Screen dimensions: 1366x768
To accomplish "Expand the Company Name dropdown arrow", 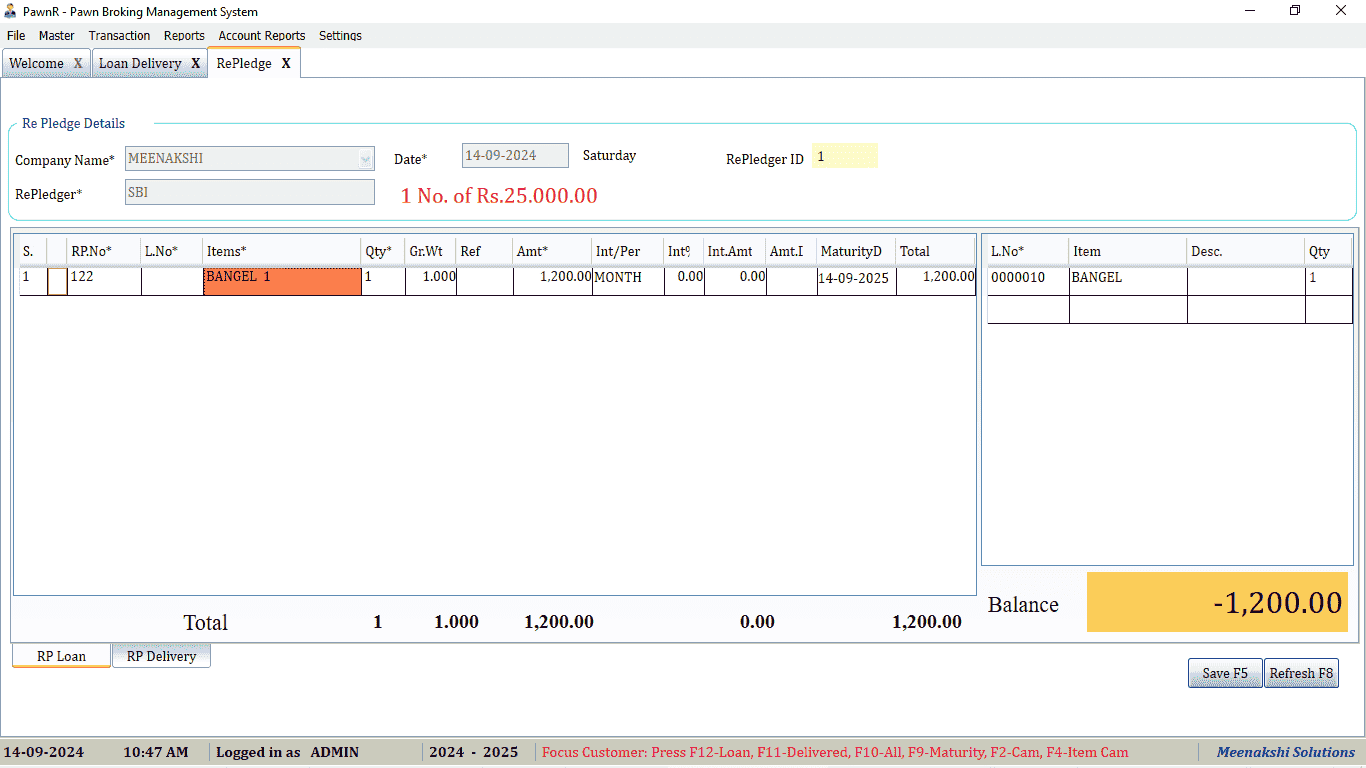I will click(x=364, y=158).
